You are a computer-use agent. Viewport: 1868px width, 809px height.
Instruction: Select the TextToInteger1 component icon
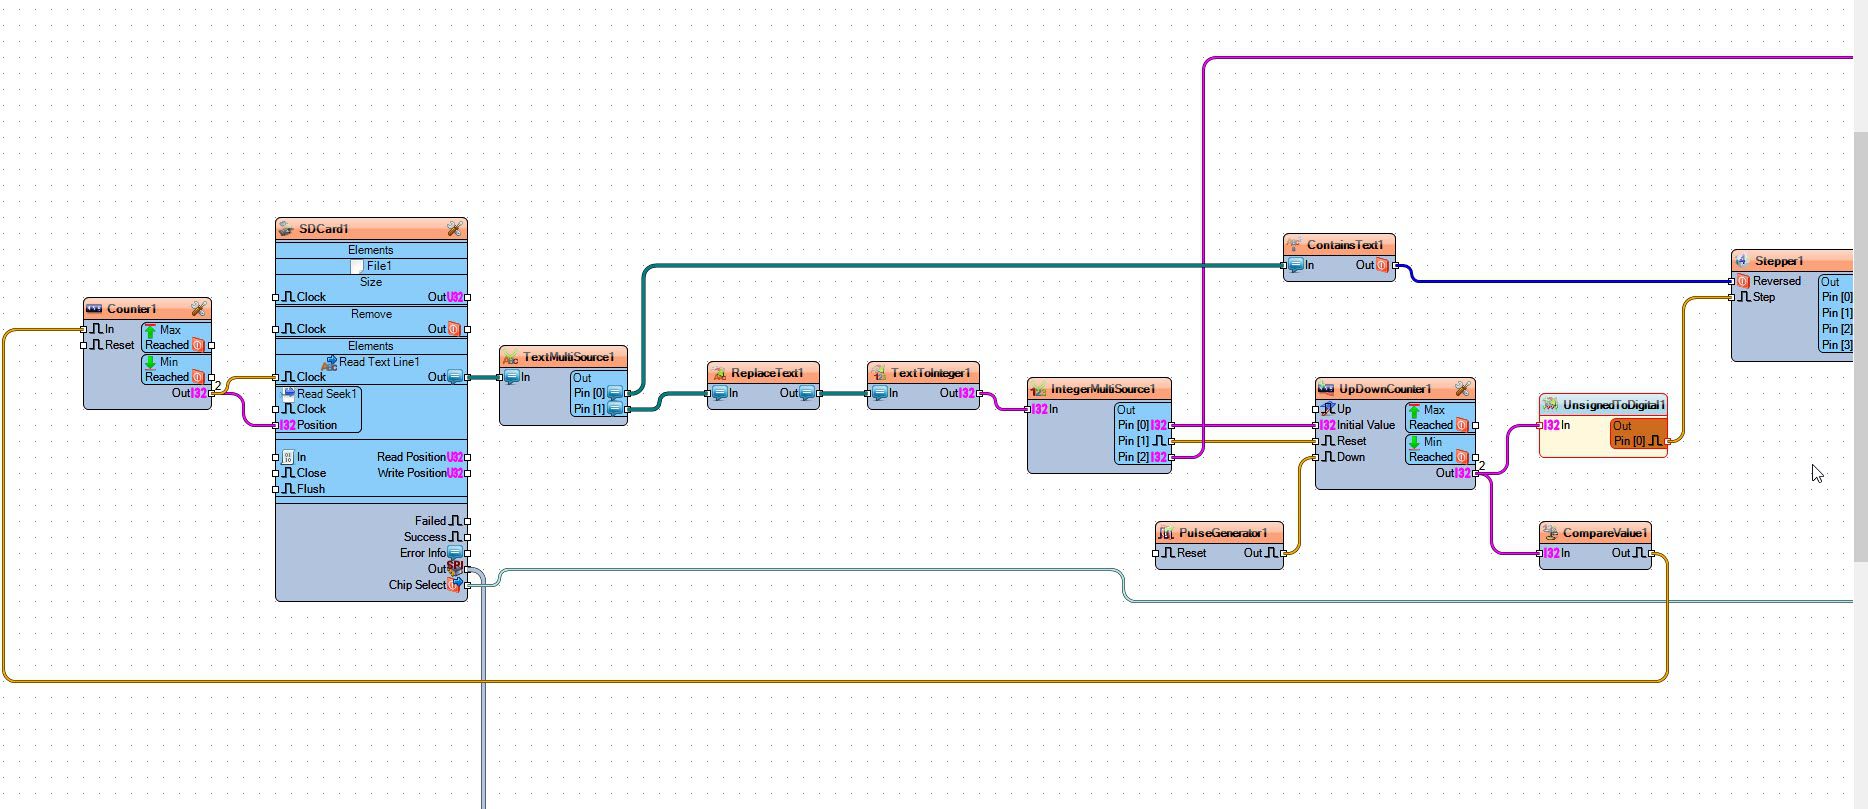pyautogui.click(x=878, y=373)
